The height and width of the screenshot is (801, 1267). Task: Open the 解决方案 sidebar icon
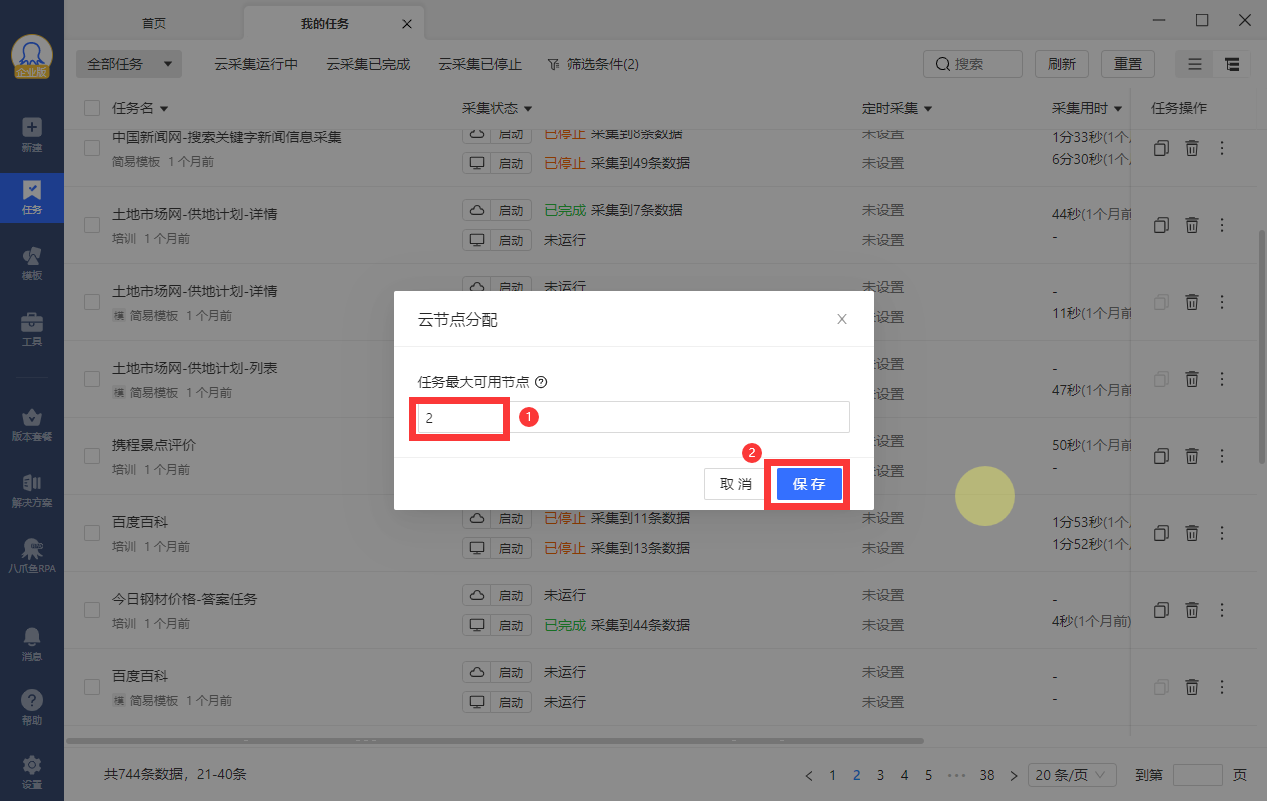[x=32, y=490]
